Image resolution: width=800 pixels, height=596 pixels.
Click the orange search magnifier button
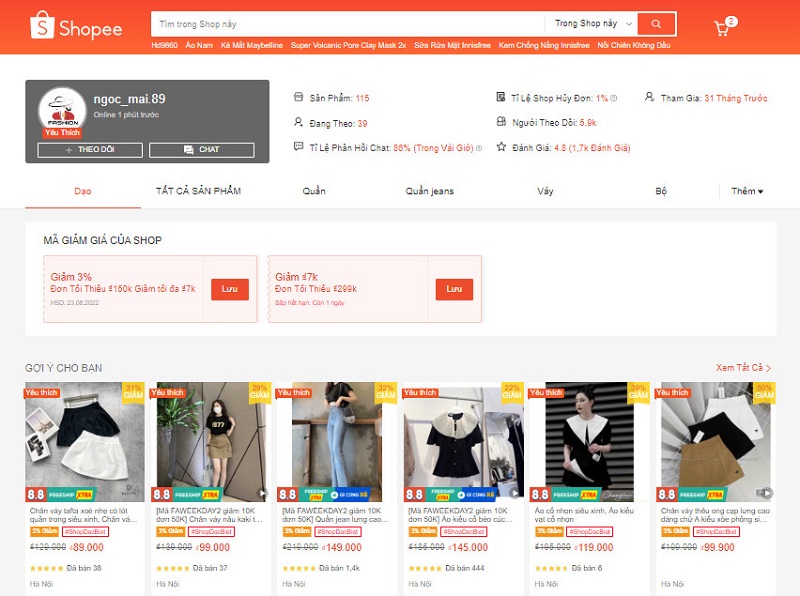tap(656, 23)
